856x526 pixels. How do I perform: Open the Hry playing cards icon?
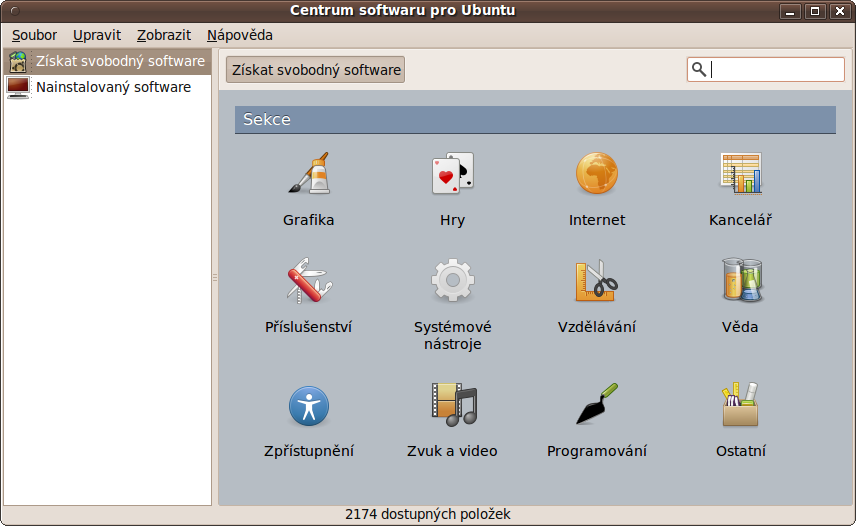pyautogui.click(x=452, y=174)
